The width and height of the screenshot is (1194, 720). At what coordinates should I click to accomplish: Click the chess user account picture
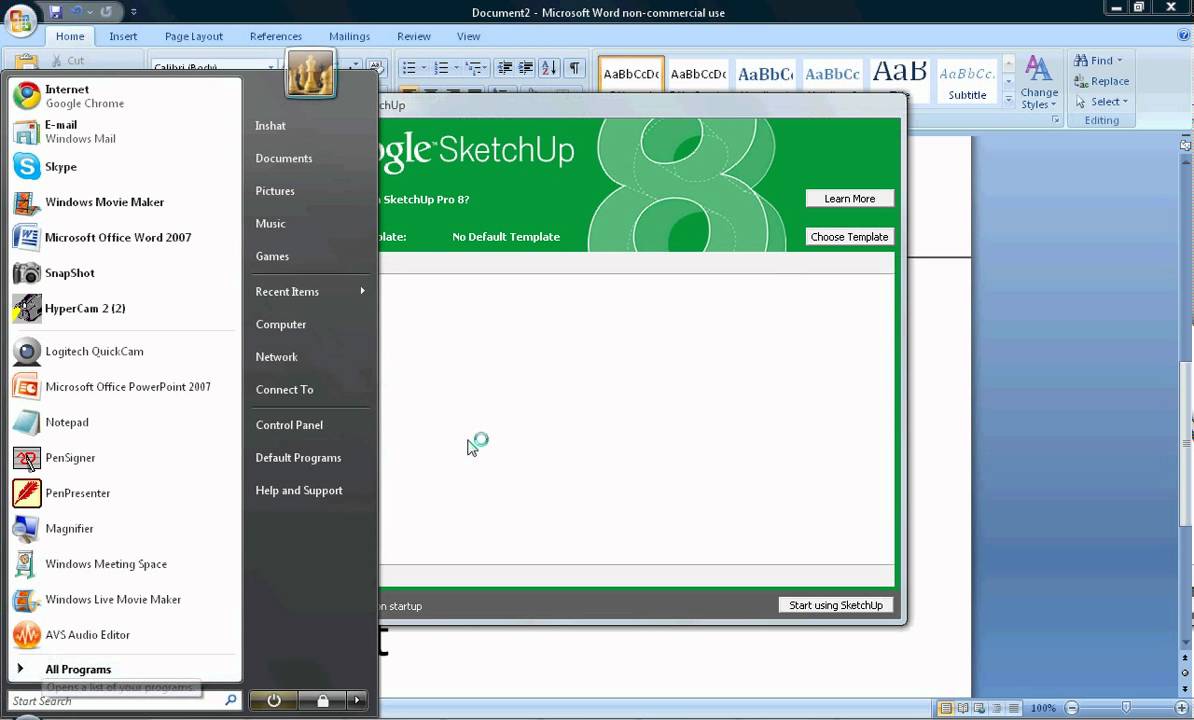click(x=310, y=74)
